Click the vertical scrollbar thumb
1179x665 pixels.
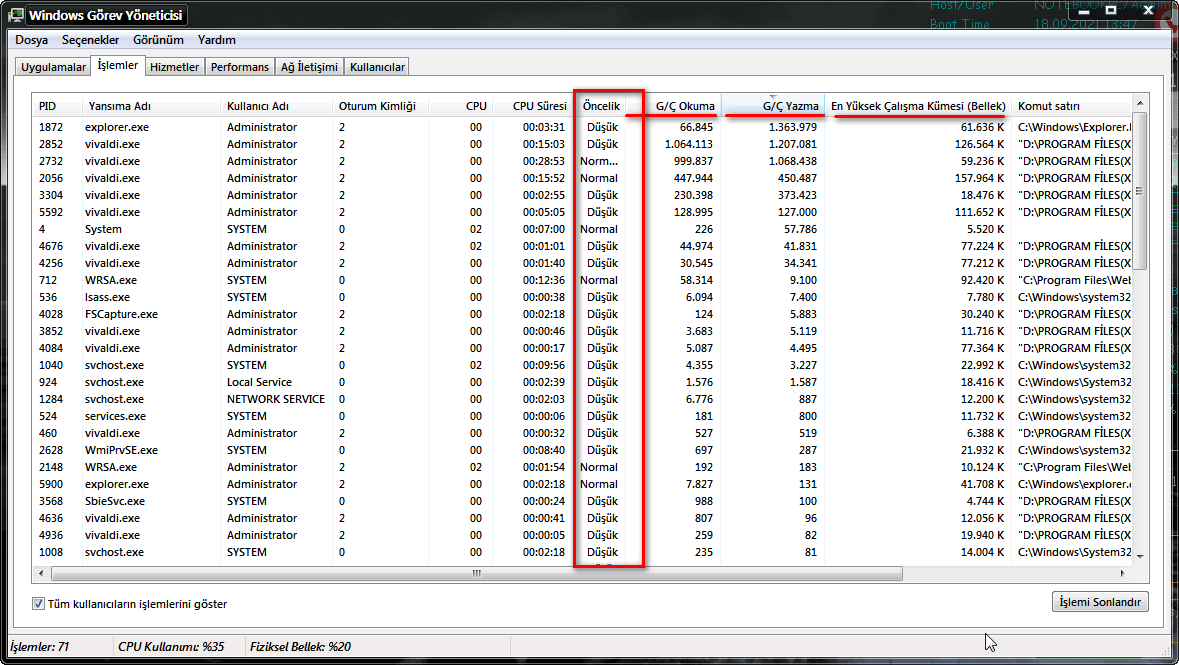[x=1140, y=190]
